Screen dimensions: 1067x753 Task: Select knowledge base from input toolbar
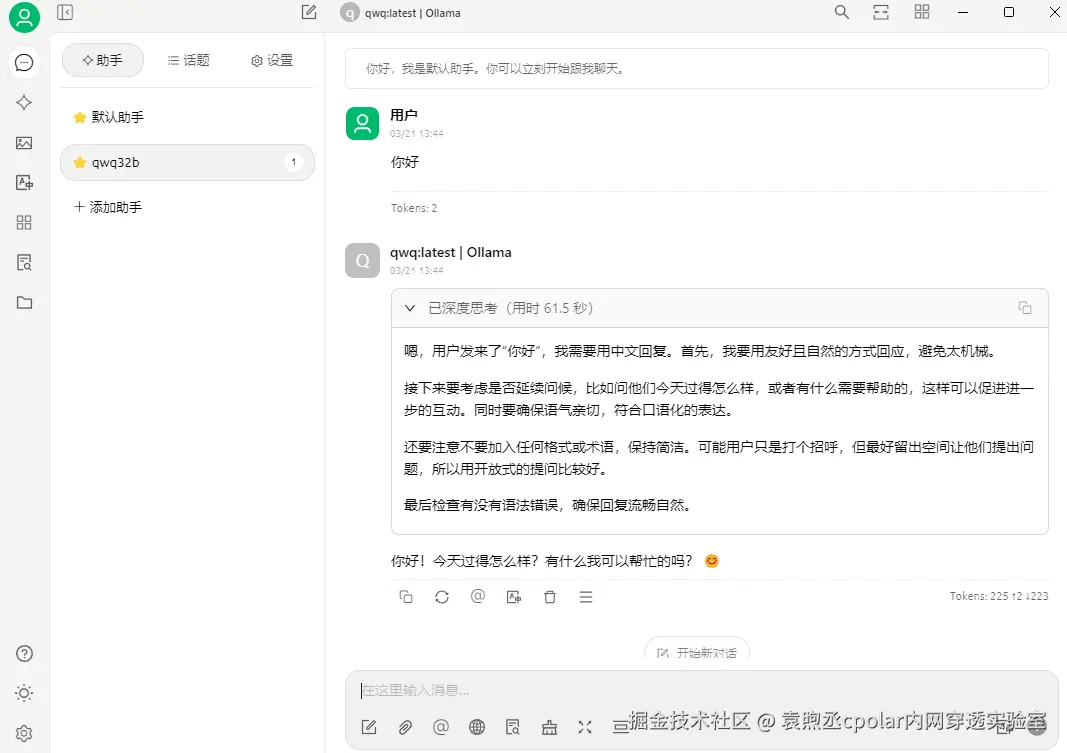click(513, 727)
